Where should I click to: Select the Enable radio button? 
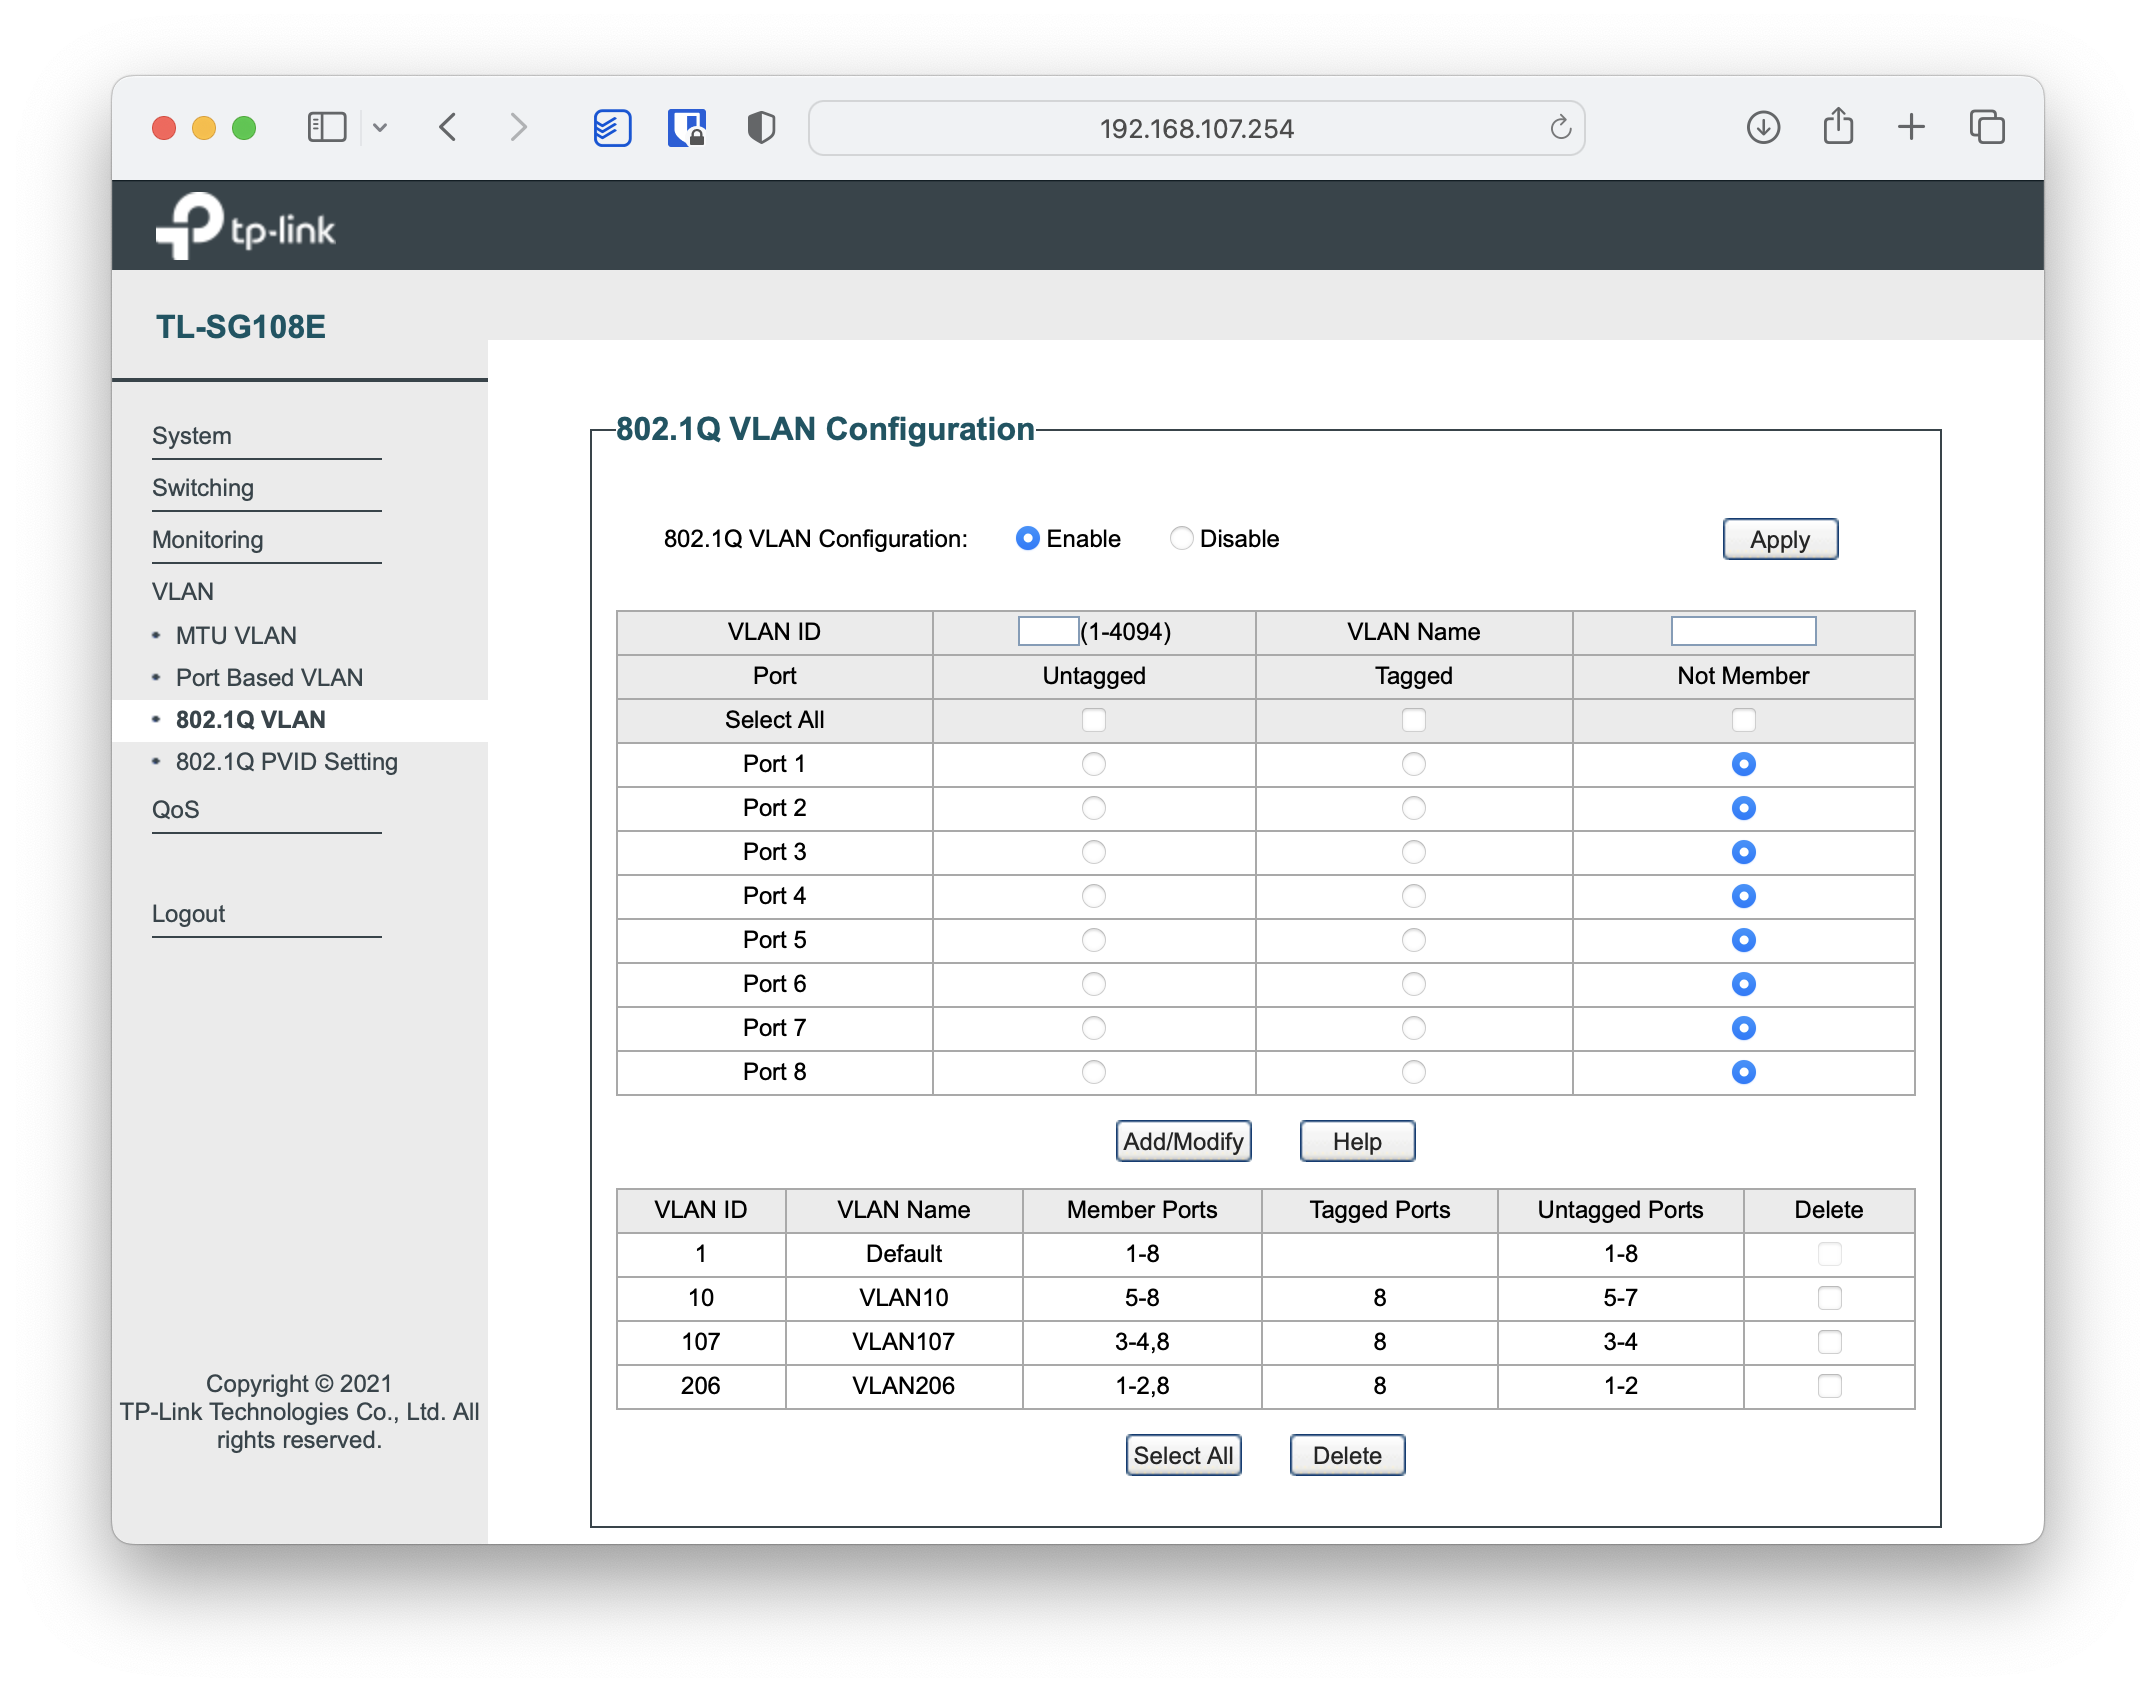[x=1027, y=539]
